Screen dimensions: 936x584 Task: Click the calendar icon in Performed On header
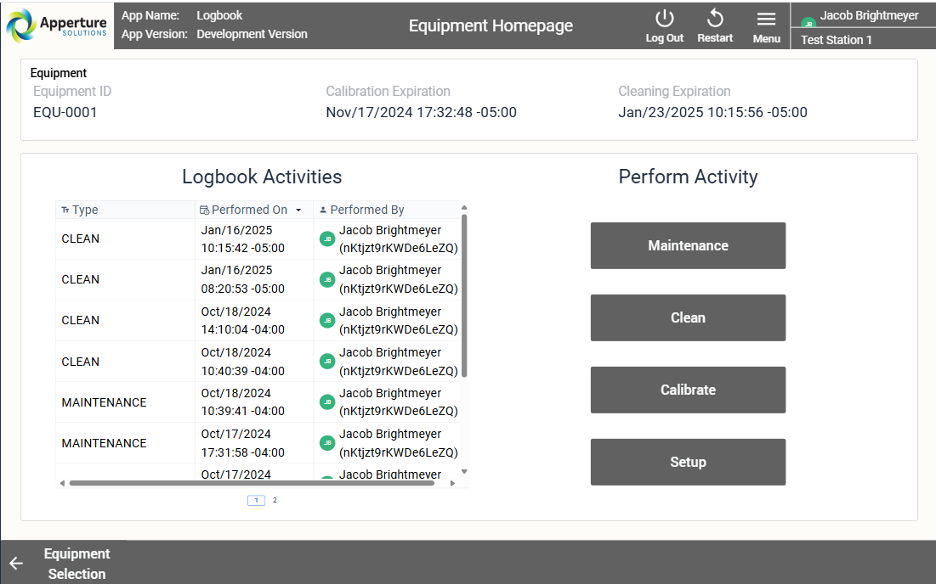point(204,210)
